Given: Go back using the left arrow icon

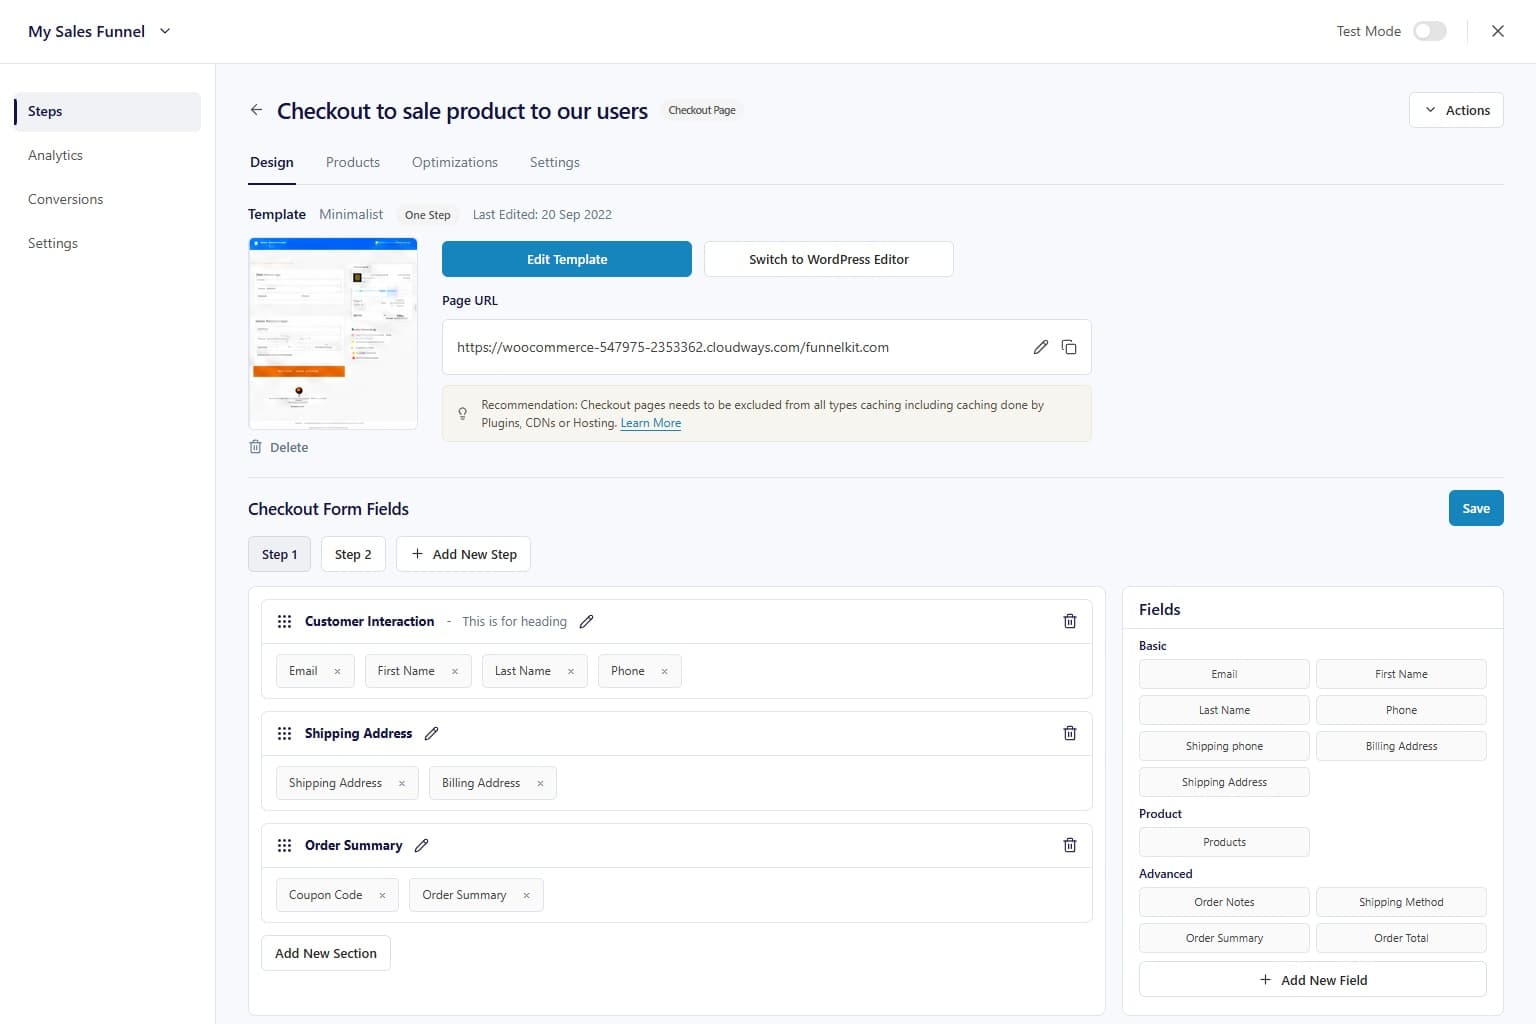Looking at the screenshot, I should pos(256,110).
